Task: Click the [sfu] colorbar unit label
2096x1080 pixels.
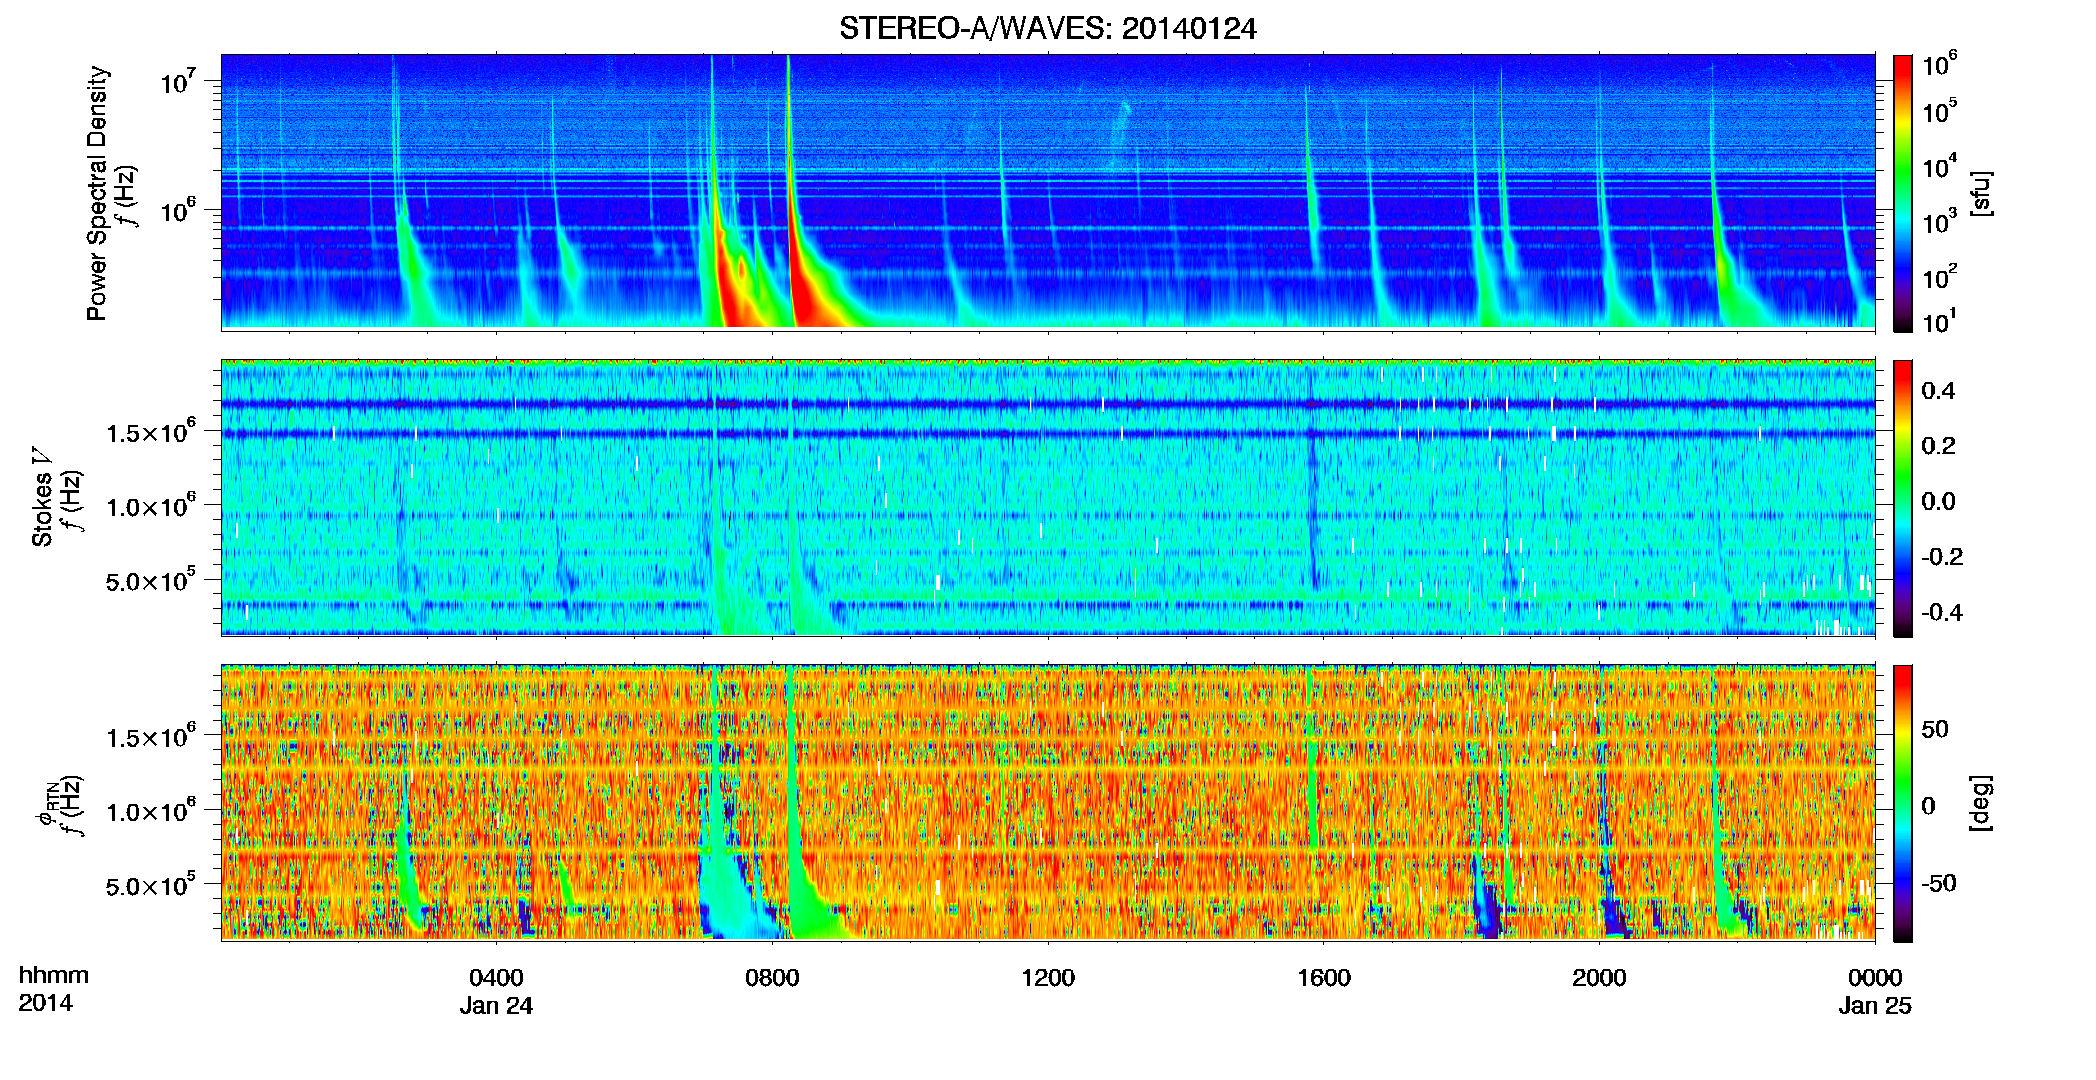Action: pos(1981,193)
